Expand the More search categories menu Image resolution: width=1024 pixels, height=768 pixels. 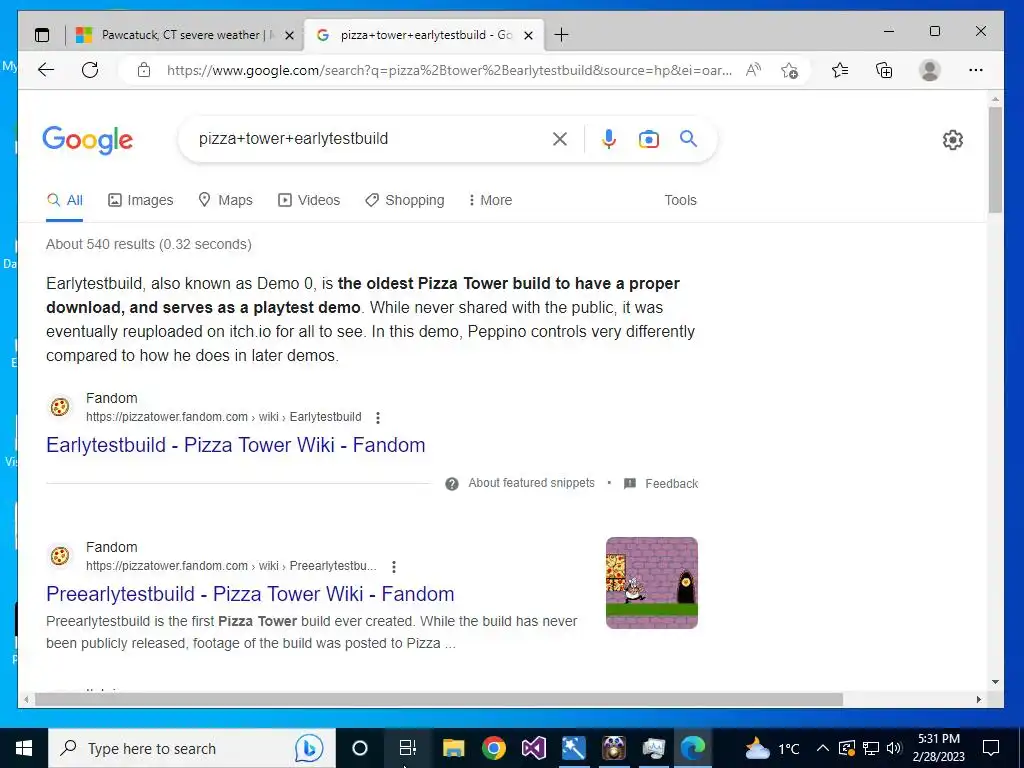[x=490, y=200]
